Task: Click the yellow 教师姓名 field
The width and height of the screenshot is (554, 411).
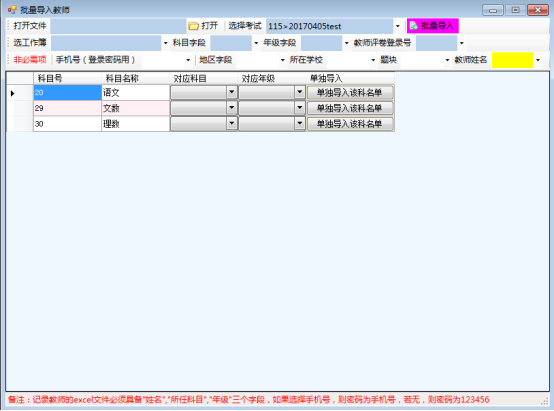Action: pos(513,60)
